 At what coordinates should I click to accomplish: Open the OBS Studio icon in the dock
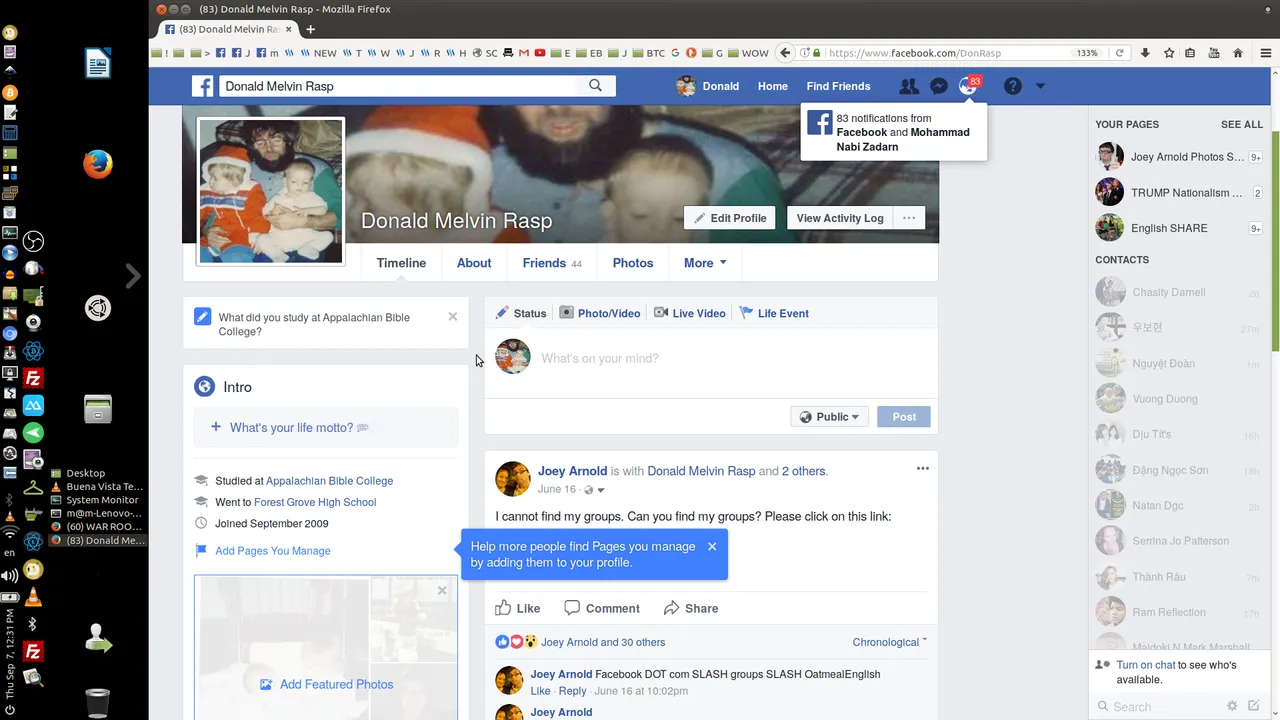(x=33, y=241)
